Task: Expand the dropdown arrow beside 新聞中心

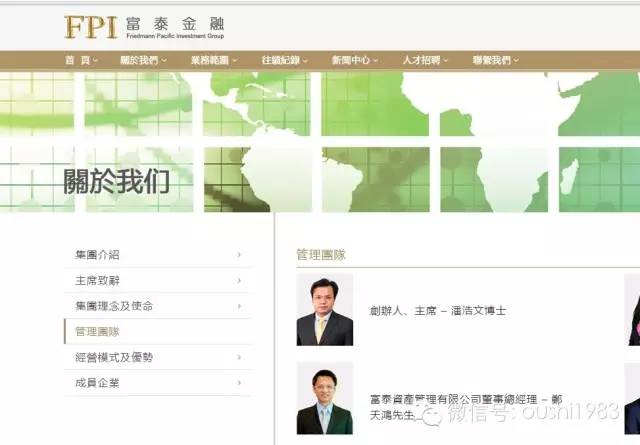Action: pyautogui.click(x=375, y=60)
